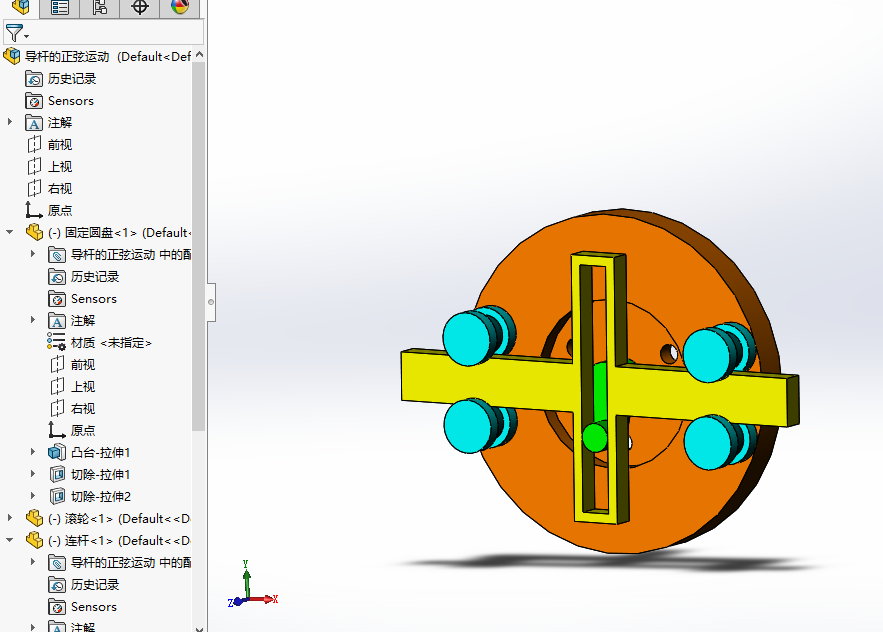Click Sensors icon under 连杆<1>
Viewport: 883px width, 632px height.
[x=57, y=607]
